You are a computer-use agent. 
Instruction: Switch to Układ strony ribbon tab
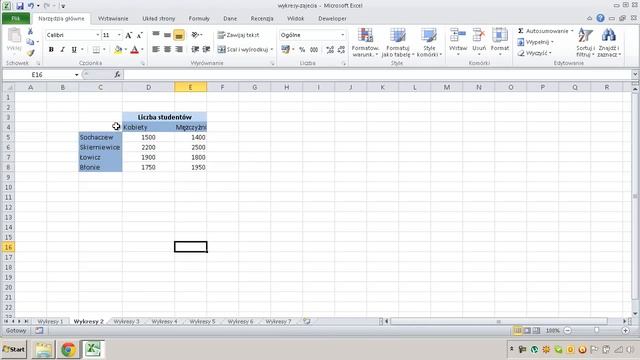tap(159, 18)
